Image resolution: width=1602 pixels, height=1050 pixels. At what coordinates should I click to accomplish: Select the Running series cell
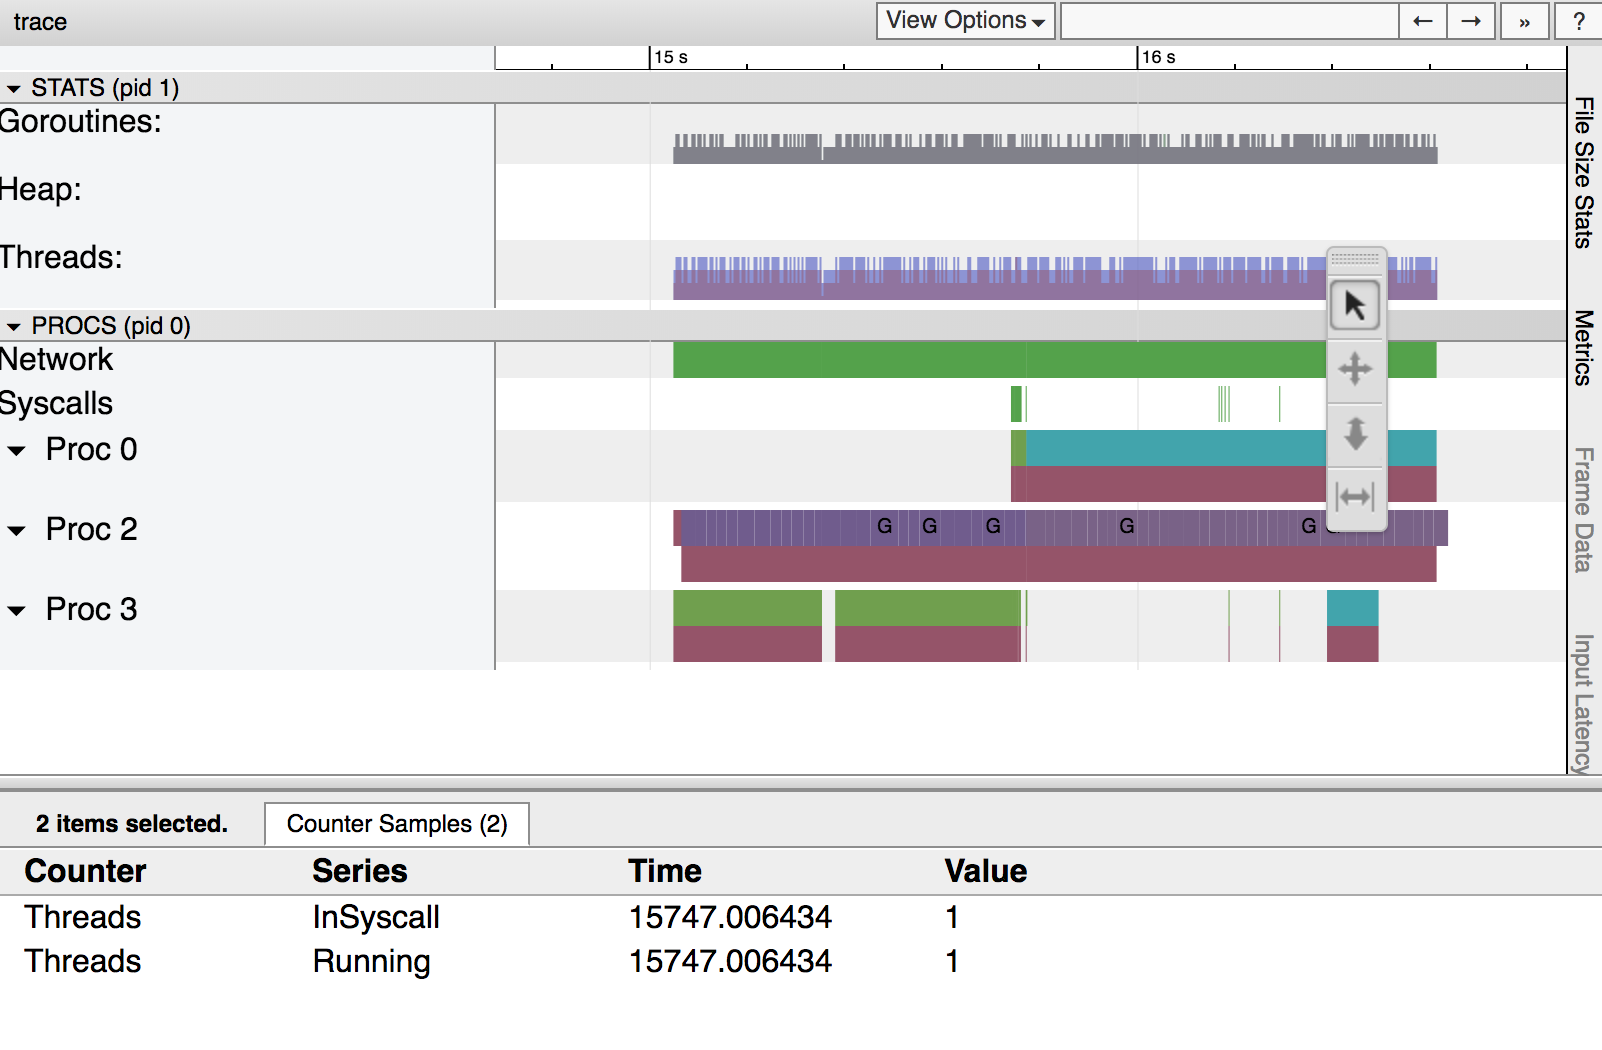(371, 961)
